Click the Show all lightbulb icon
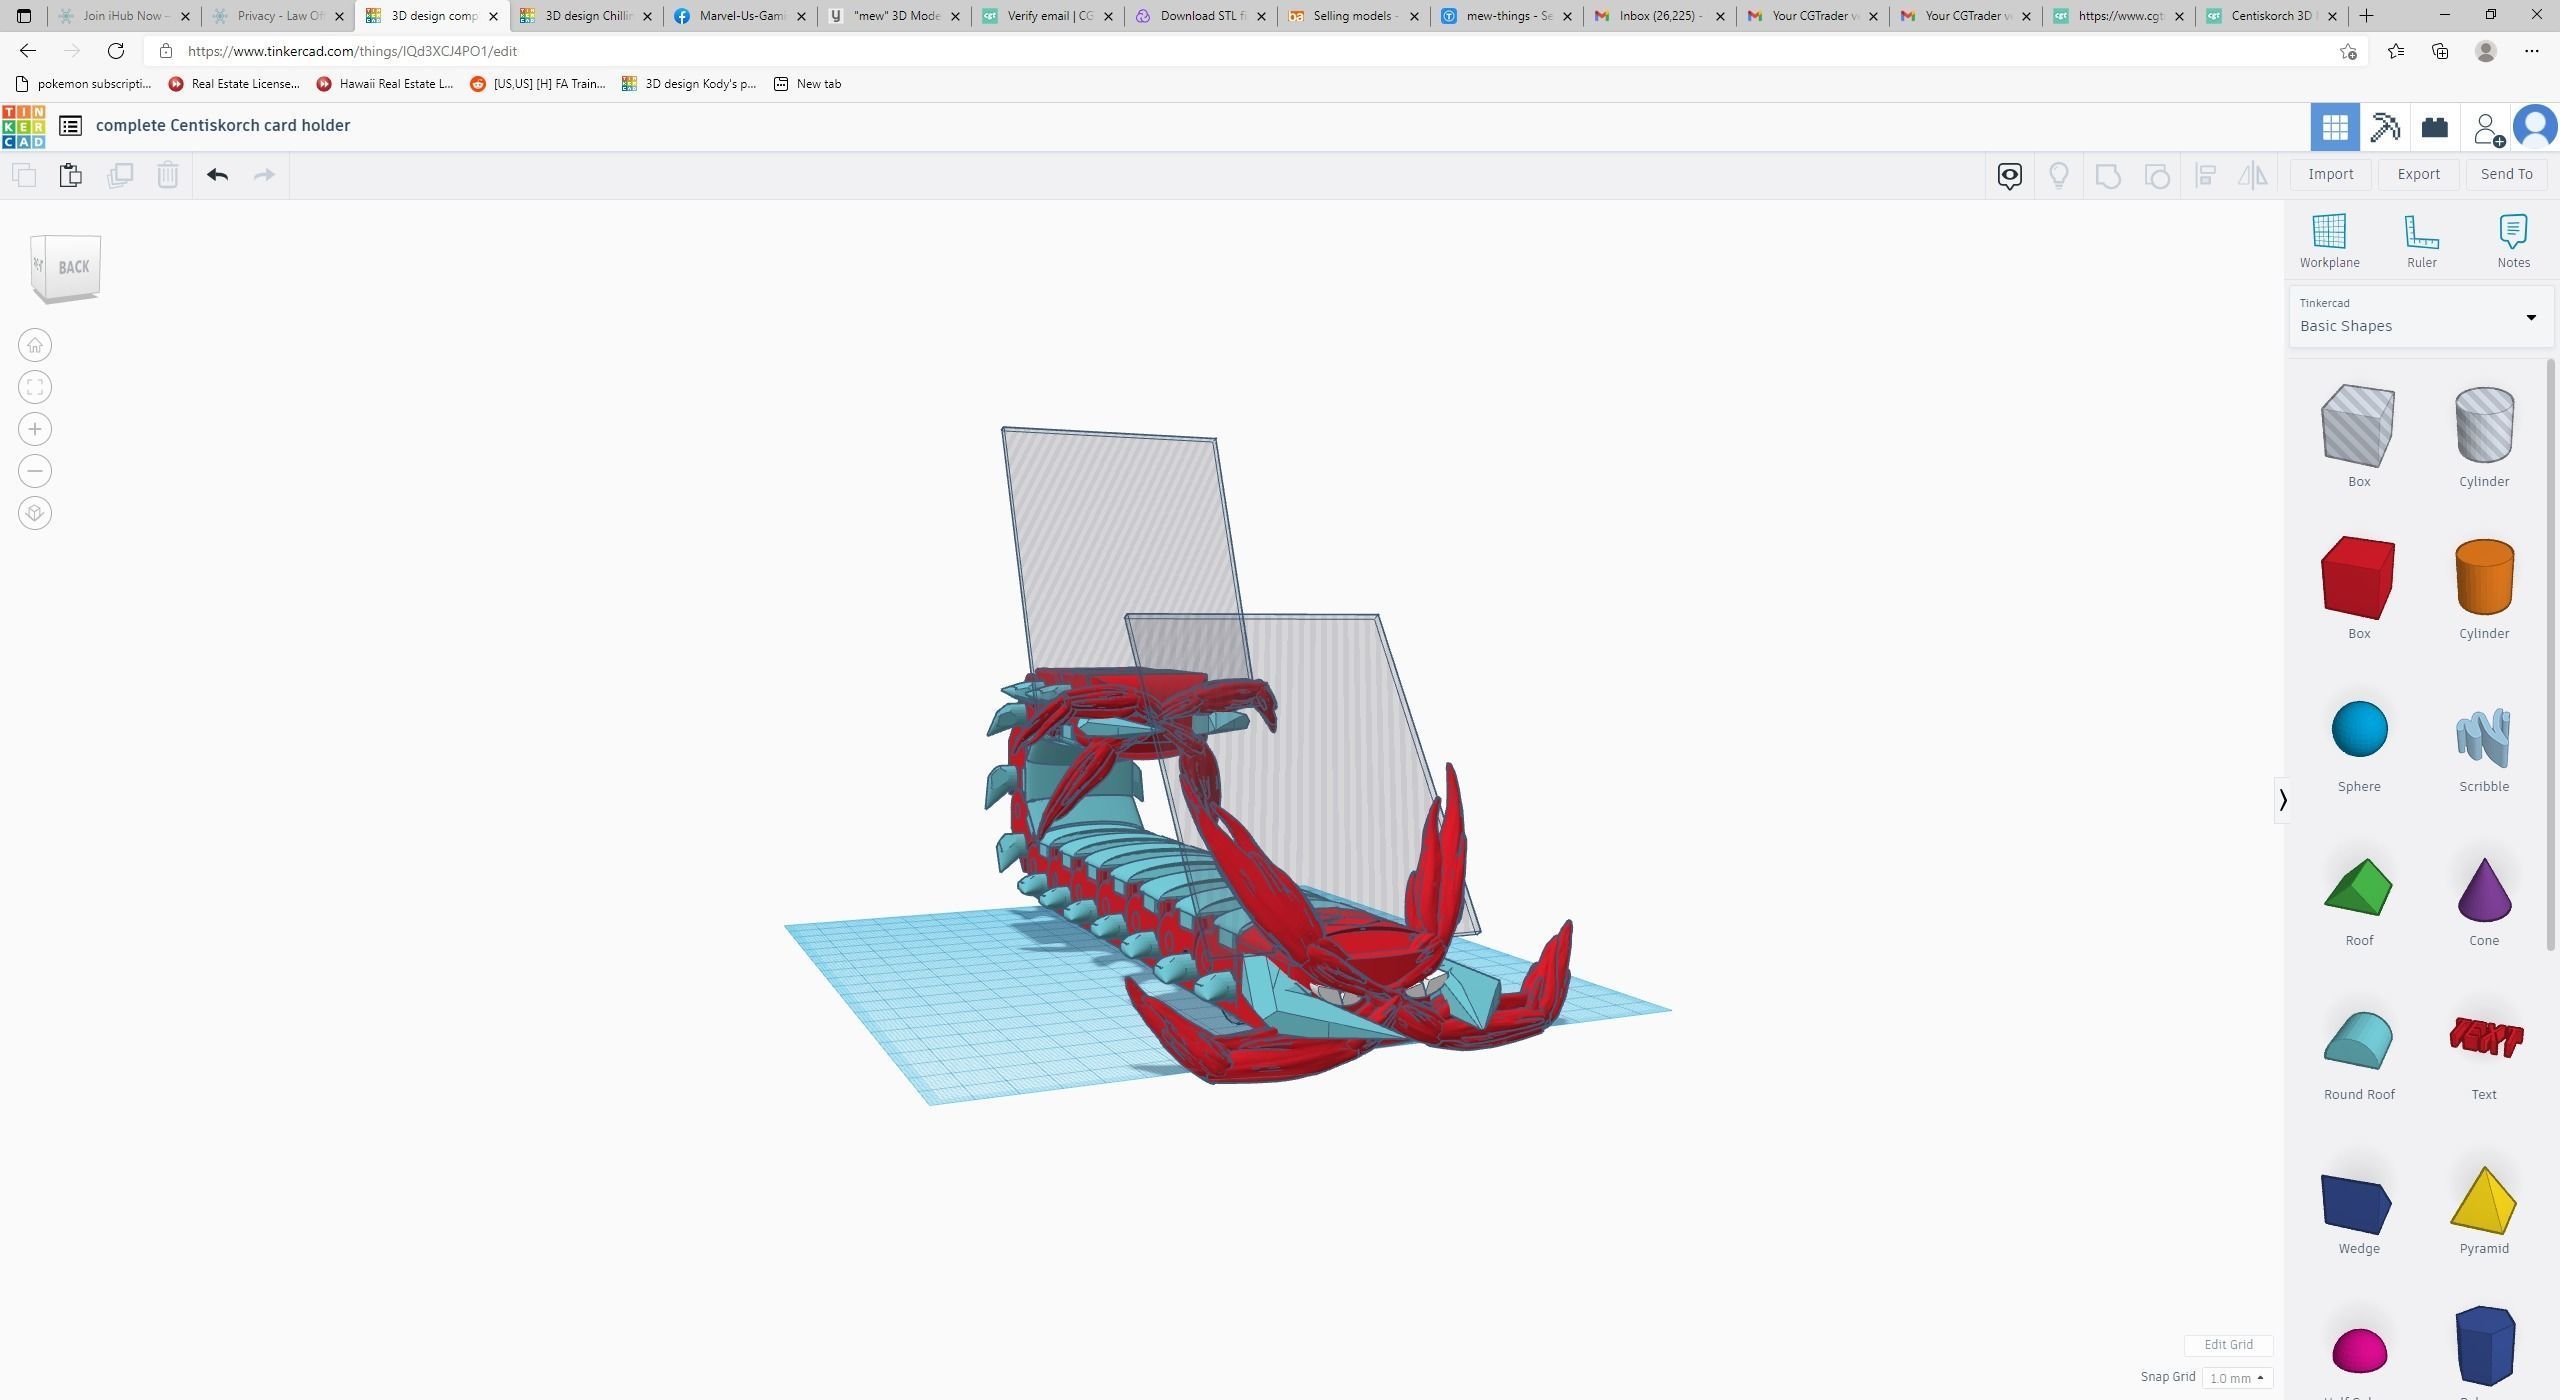This screenshot has width=2560, height=1400. (2059, 176)
